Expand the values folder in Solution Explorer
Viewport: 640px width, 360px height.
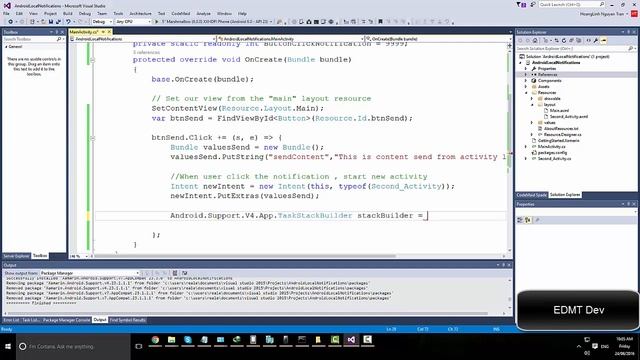(532, 122)
